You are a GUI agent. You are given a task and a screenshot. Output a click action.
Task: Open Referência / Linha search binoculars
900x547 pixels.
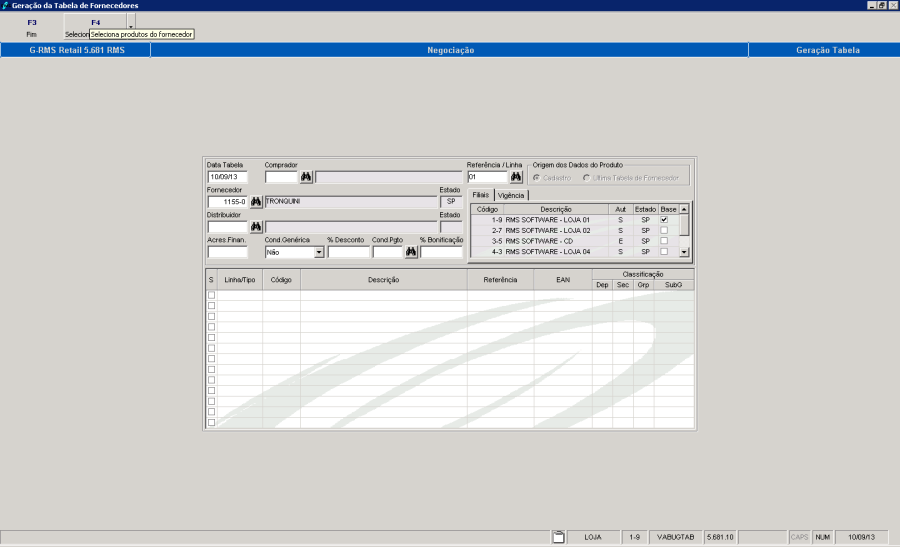click(516, 177)
